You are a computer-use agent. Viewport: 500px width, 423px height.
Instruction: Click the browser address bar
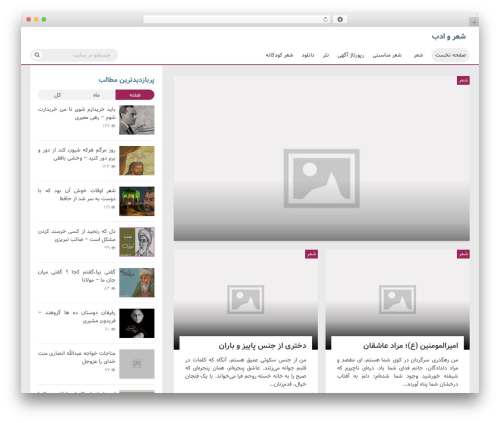click(x=237, y=19)
